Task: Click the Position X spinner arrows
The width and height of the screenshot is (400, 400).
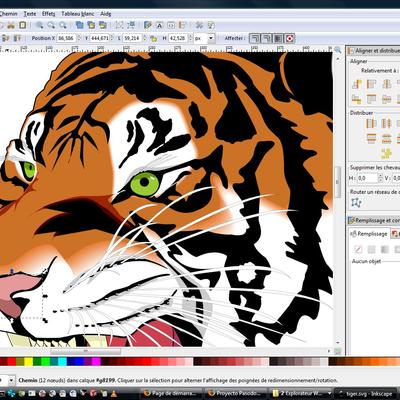Action: click(79, 39)
